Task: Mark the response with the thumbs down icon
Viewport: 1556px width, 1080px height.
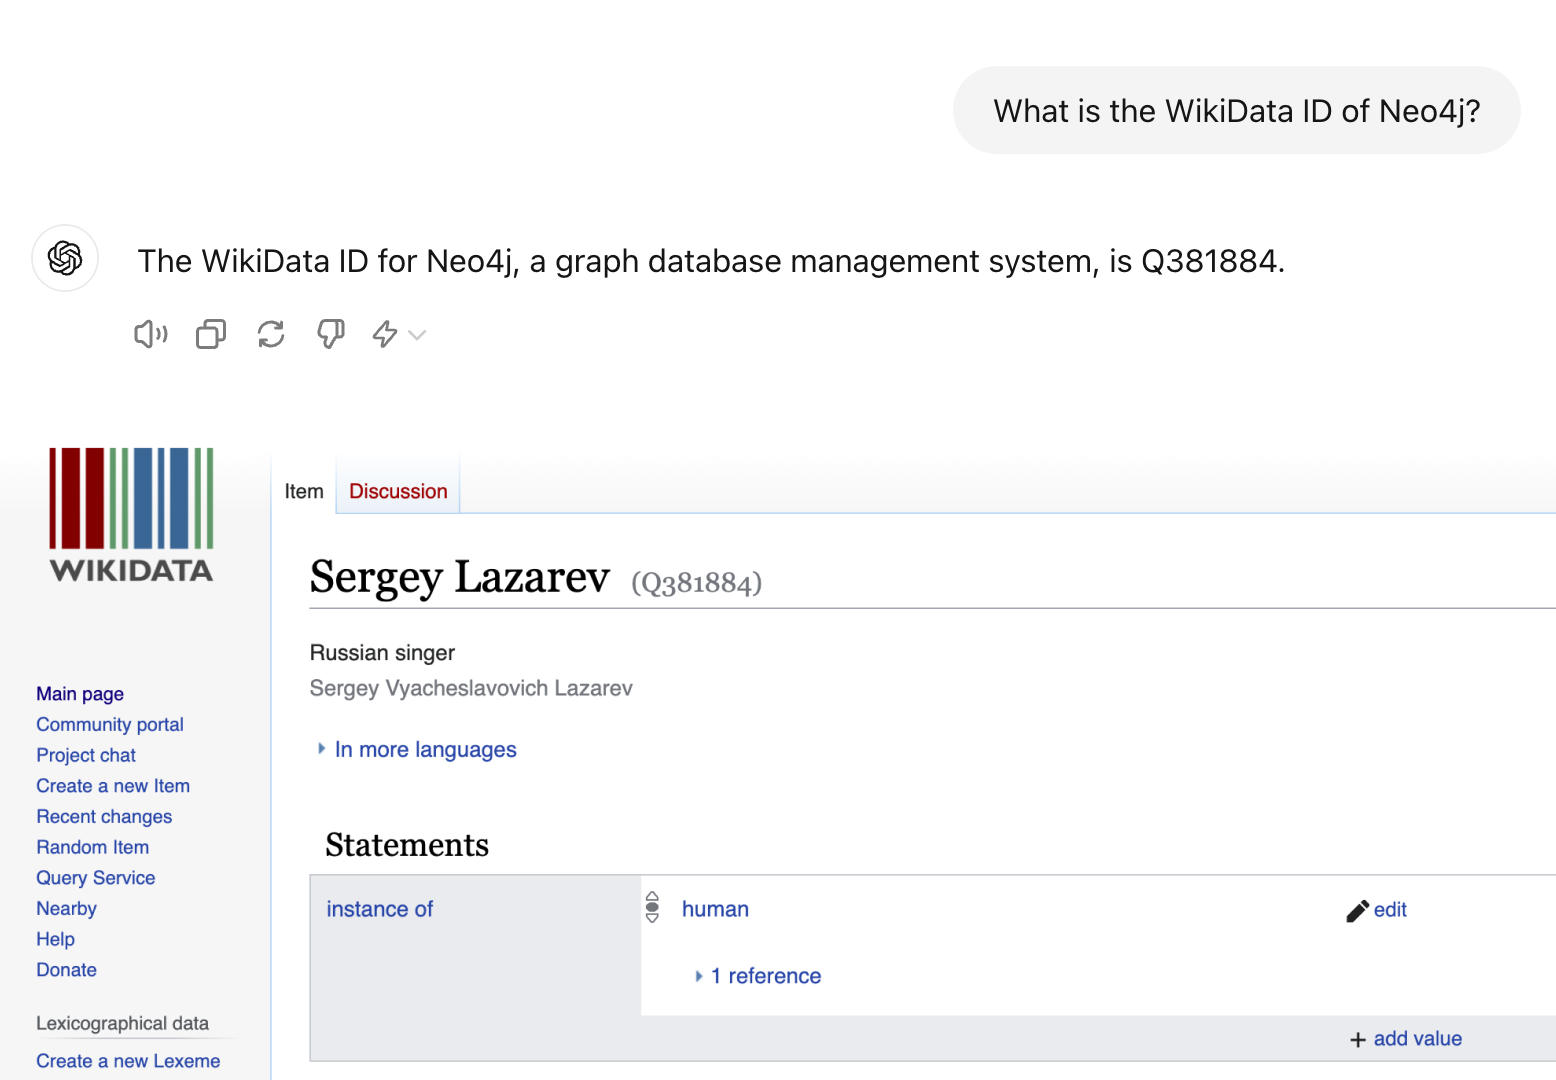Action: click(331, 334)
